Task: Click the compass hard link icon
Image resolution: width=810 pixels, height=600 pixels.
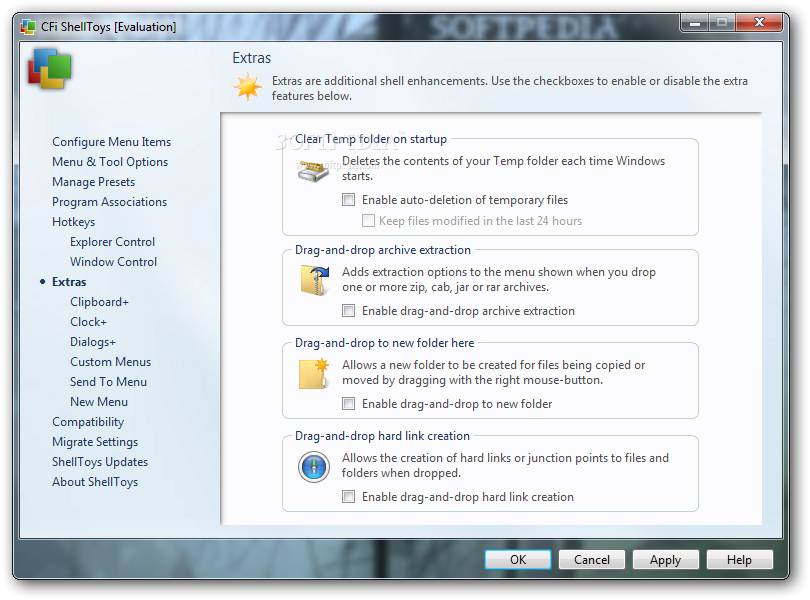Action: click(314, 467)
